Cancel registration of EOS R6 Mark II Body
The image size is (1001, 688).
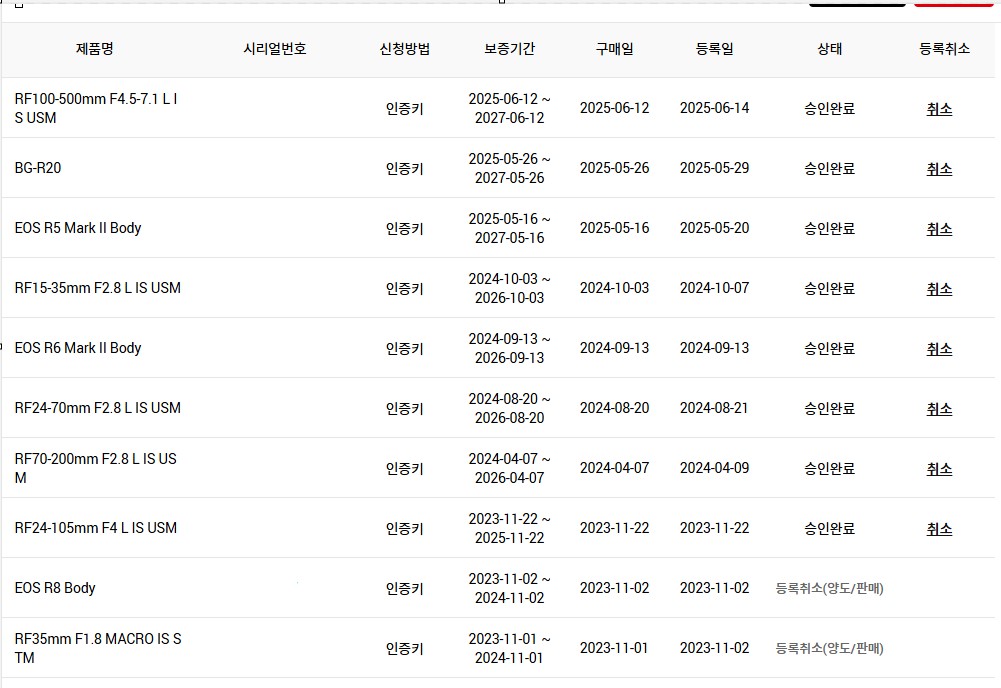coord(938,348)
